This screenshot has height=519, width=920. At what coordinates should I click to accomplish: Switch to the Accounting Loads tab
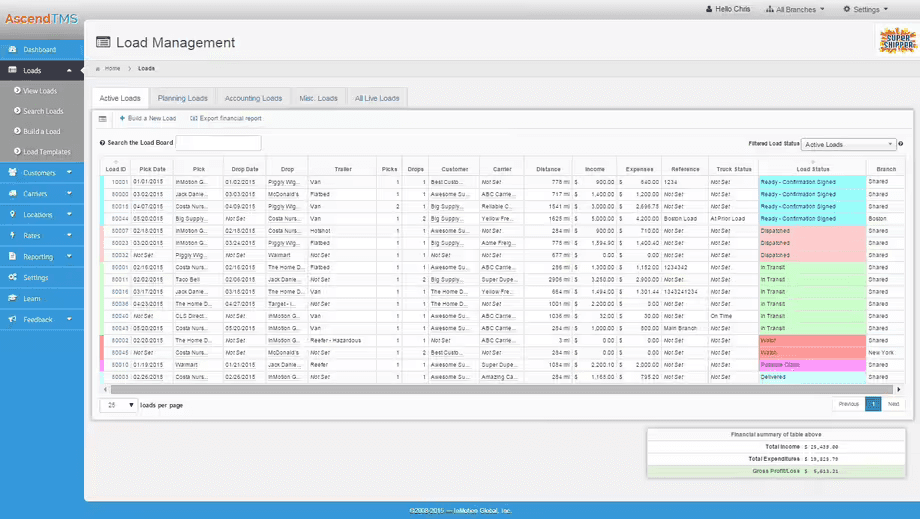coord(253,98)
